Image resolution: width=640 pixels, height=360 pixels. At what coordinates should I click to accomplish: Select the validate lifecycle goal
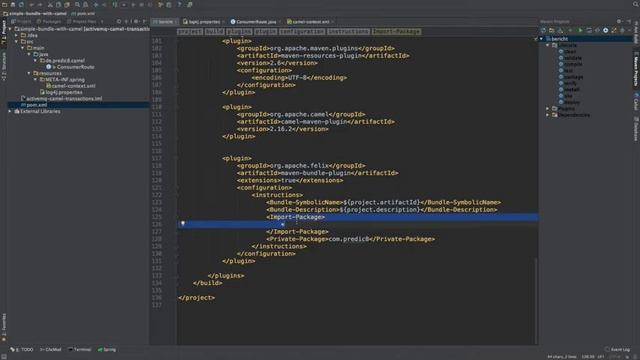570,58
